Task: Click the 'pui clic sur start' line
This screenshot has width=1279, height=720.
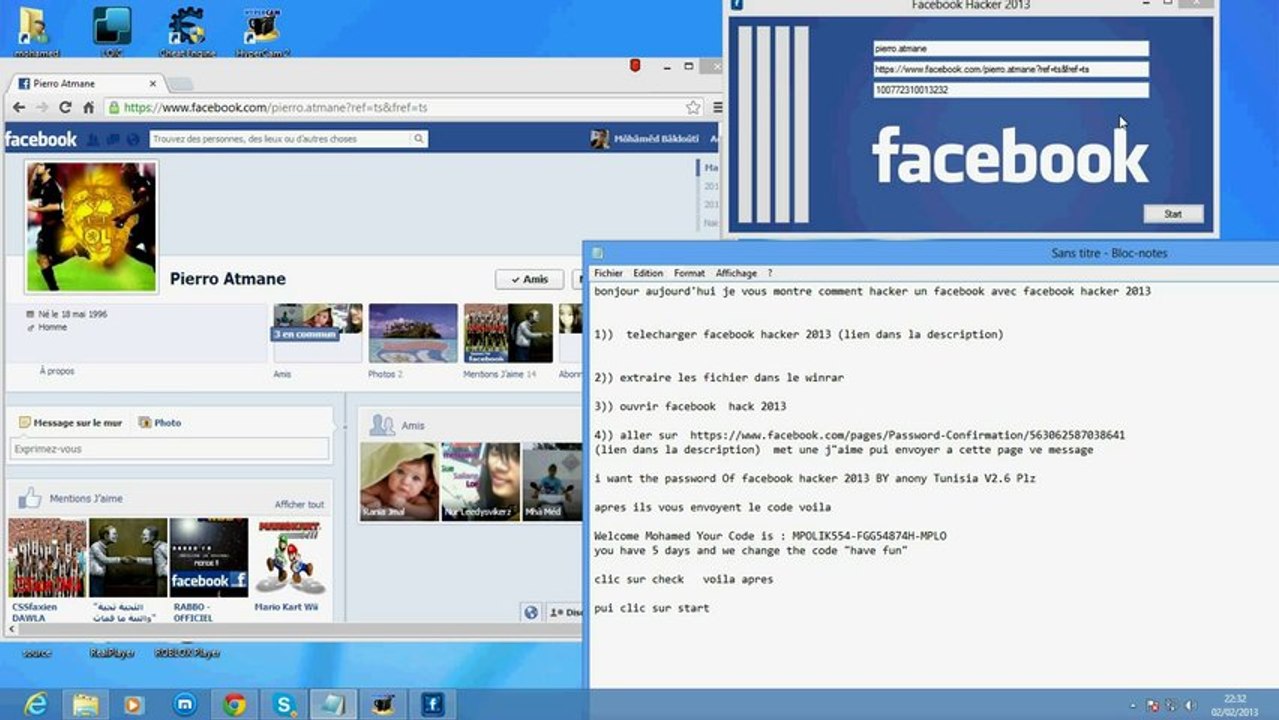Action: (x=651, y=607)
